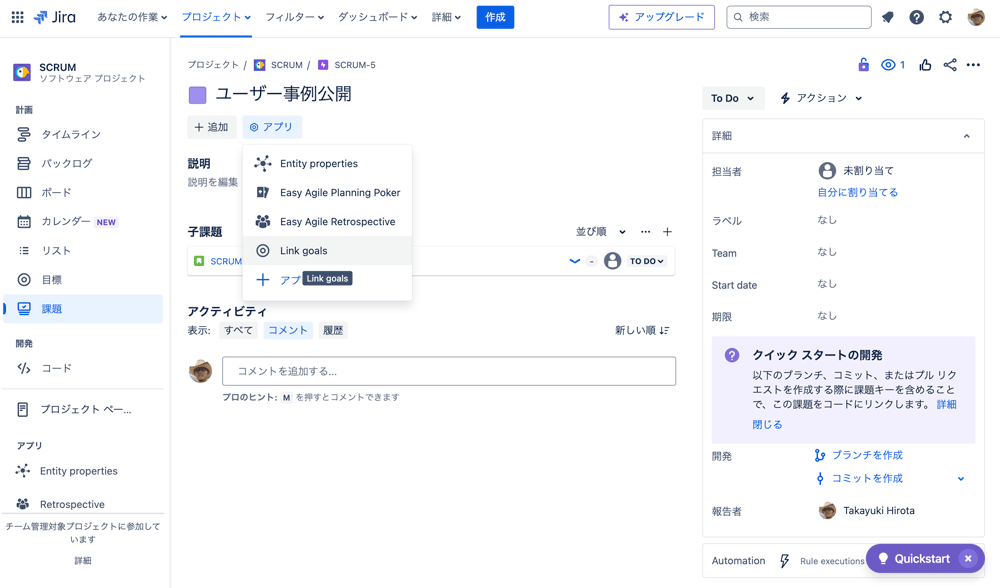Screen dimensions: 1000x588
Task: Toggle Newest first (新しい順) sort order
Action: pos(642,330)
